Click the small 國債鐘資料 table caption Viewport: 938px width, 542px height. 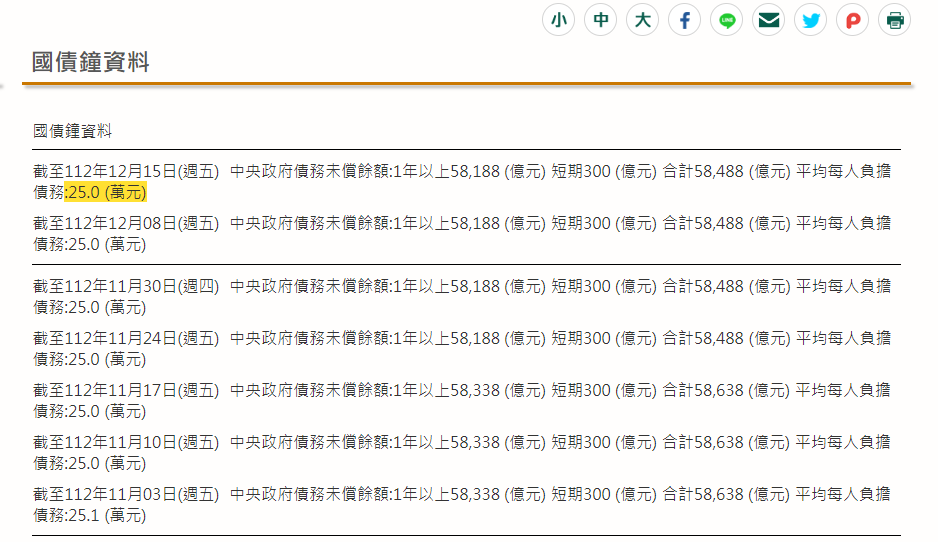coord(73,131)
